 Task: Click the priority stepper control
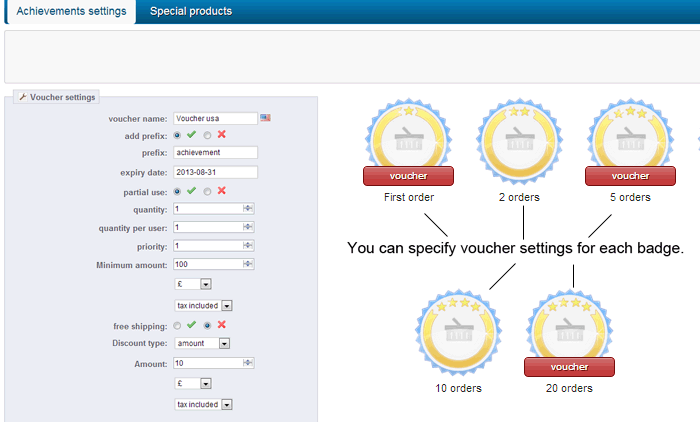(x=247, y=245)
